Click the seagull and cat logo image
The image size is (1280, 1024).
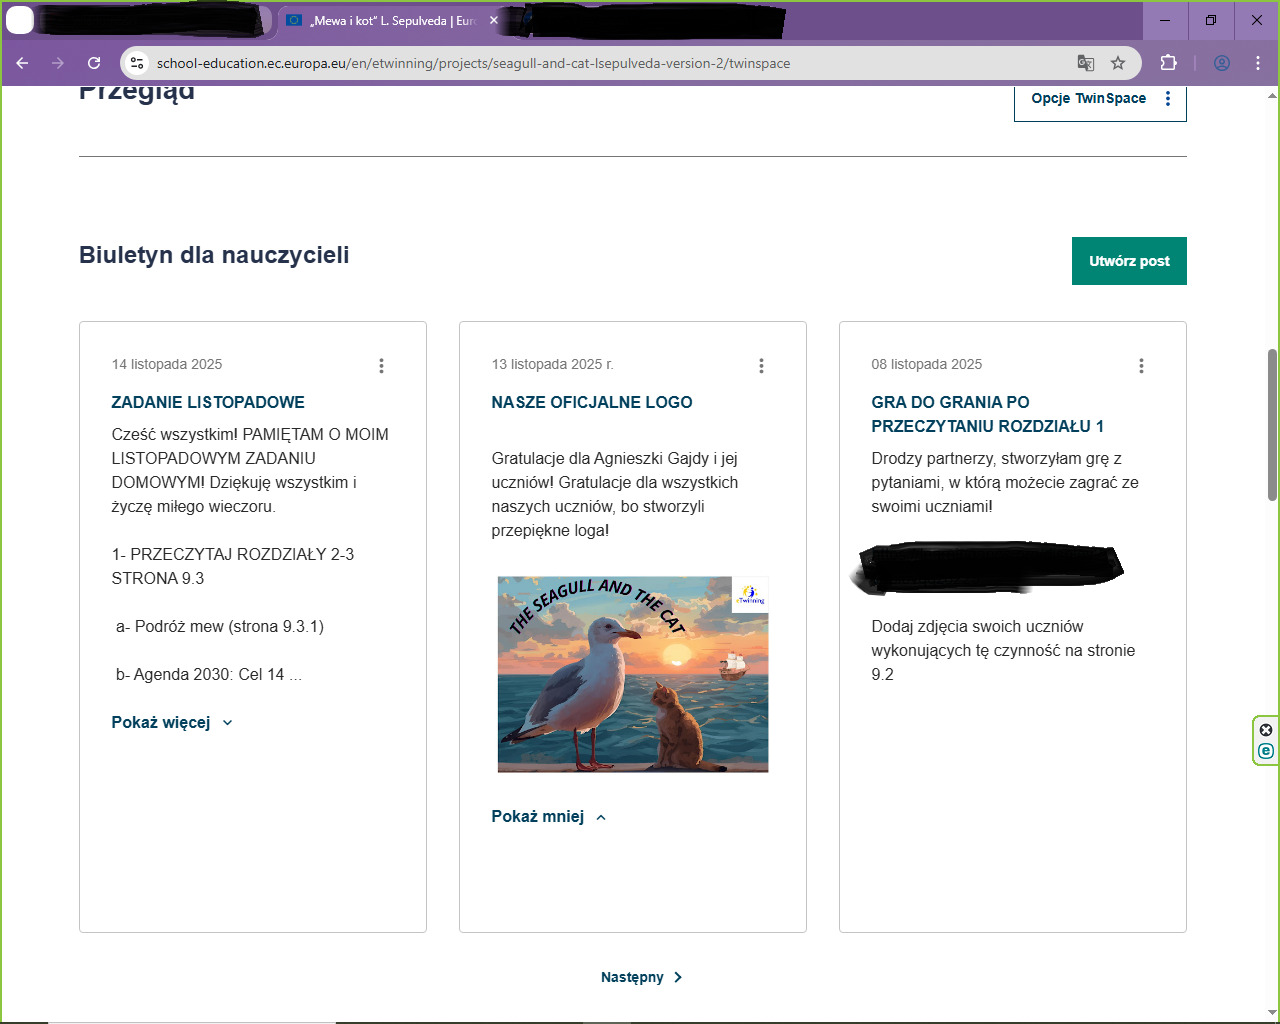[633, 674]
